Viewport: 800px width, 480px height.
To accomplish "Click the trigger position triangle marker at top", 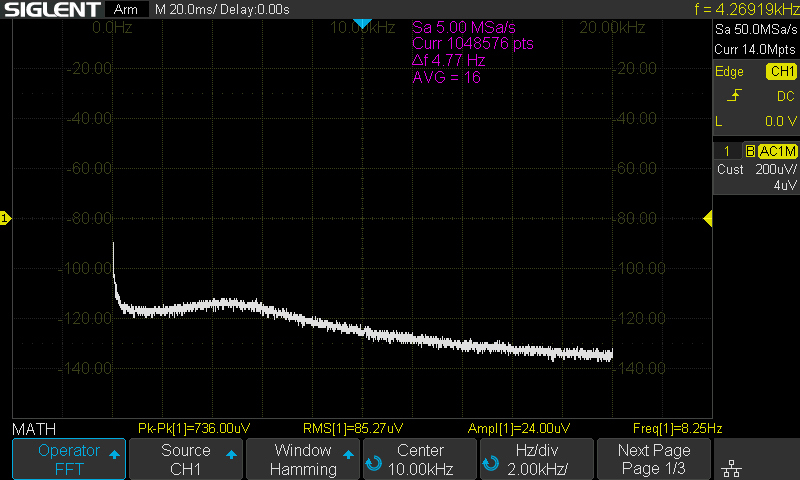I will coord(362,23).
